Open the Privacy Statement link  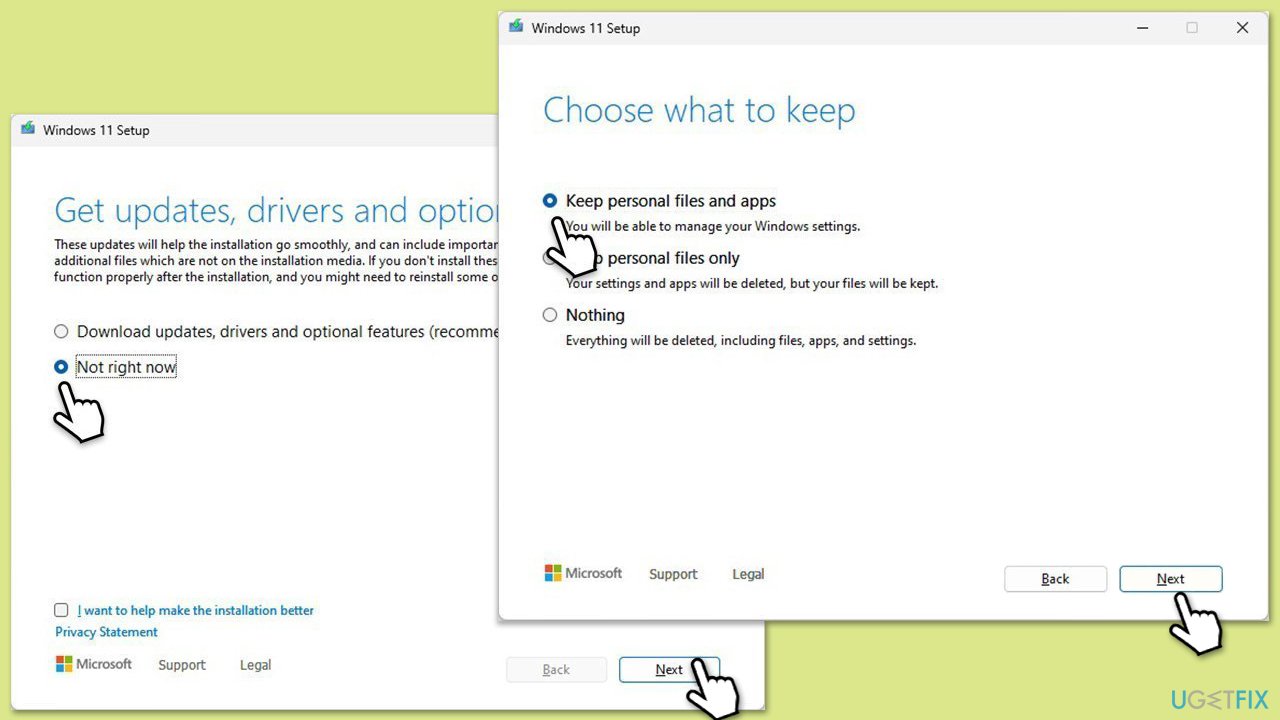point(106,632)
